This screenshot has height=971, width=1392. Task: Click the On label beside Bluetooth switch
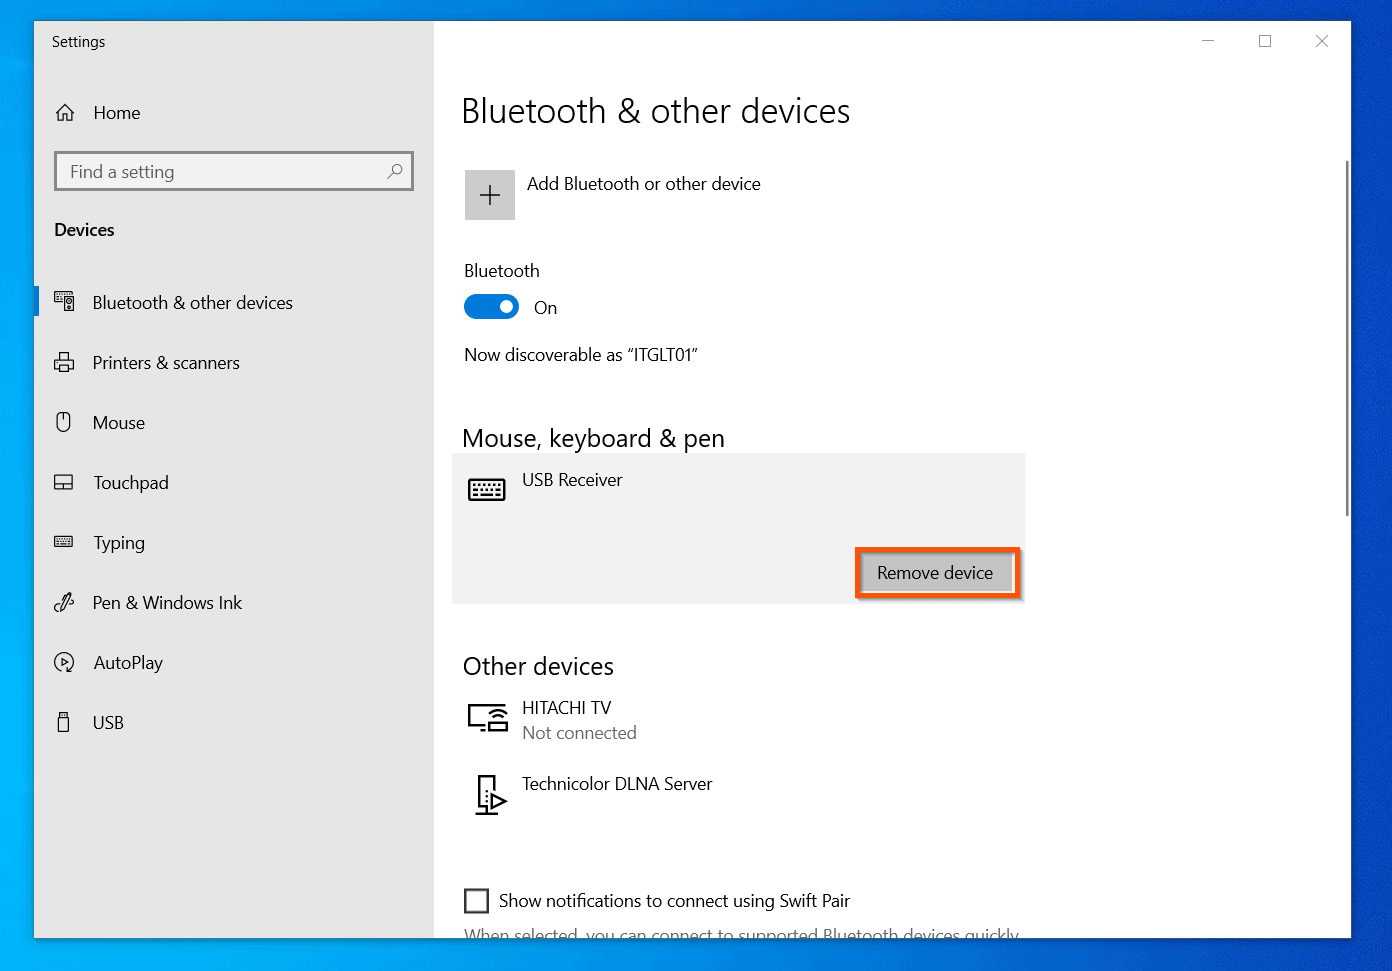(545, 308)
